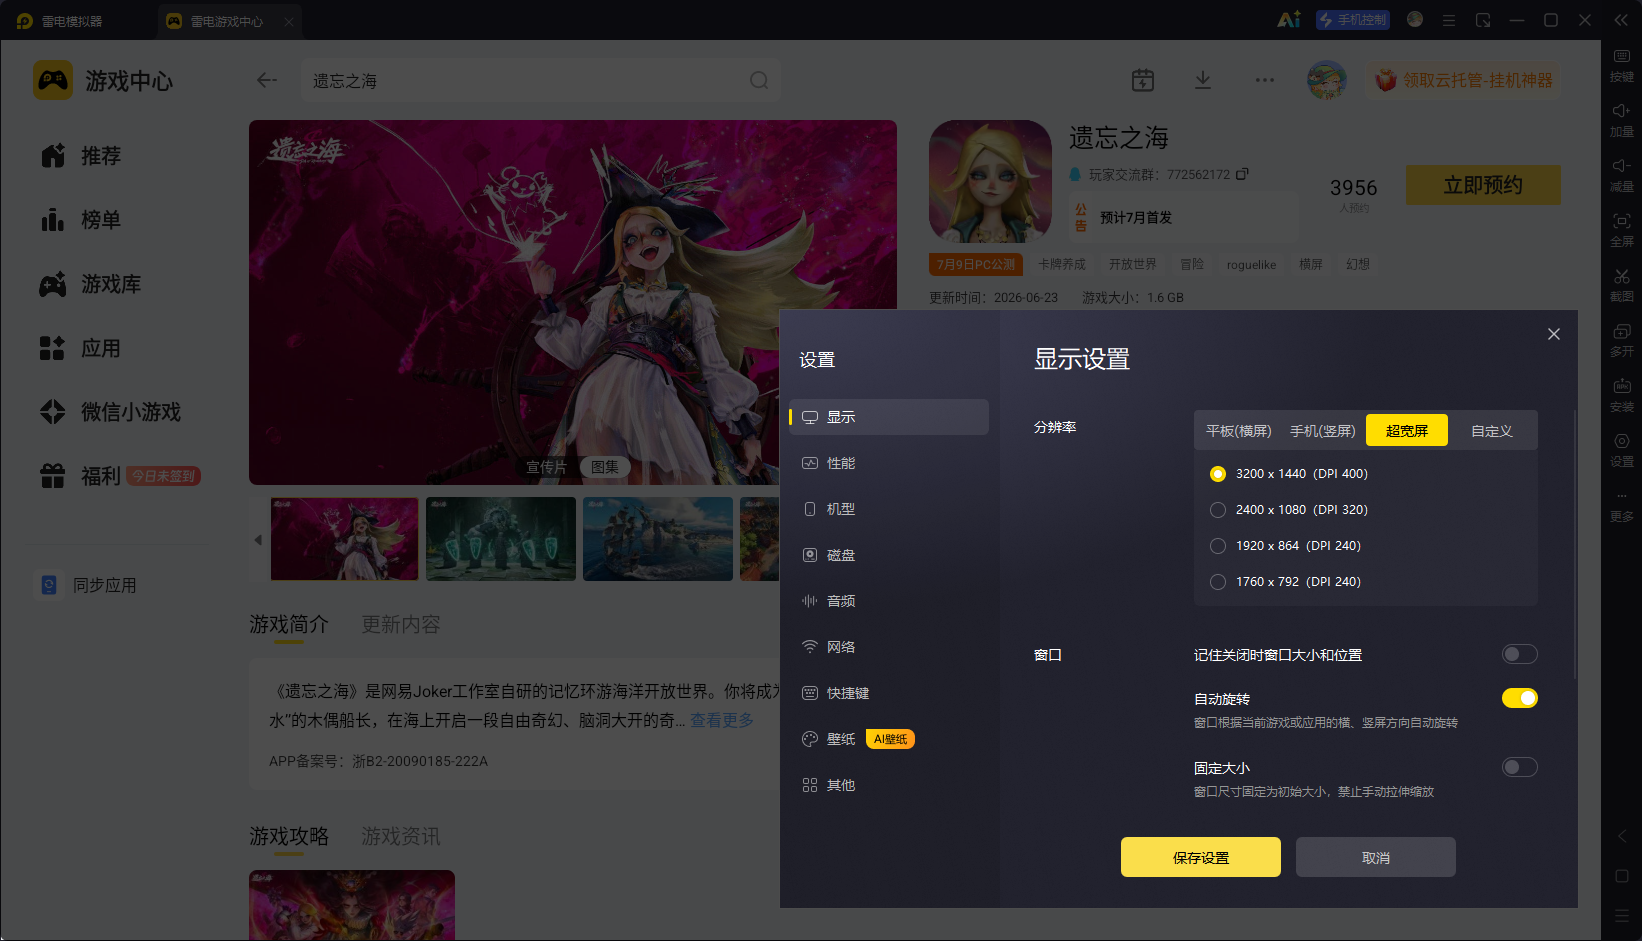This screenshot has height=941, width=1642.
Task: Select the first pink screenshot thumbnail
Action: click(x=345, y=539)
